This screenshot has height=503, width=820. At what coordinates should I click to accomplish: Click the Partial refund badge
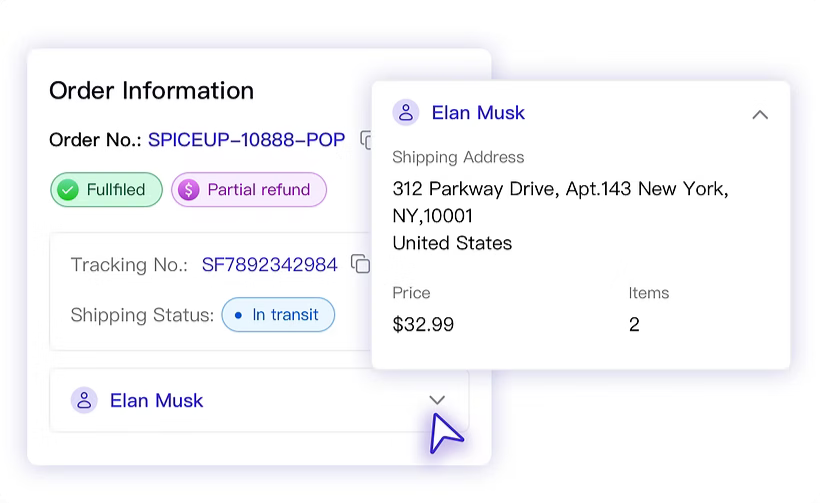pos(249,190)
